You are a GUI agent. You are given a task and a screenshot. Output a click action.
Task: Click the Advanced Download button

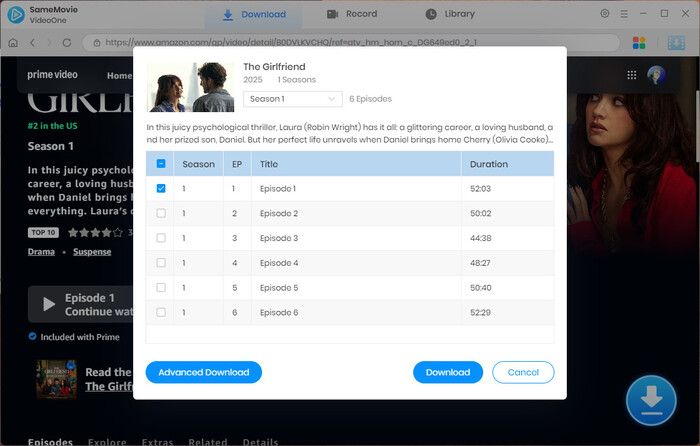click(204, 372)
